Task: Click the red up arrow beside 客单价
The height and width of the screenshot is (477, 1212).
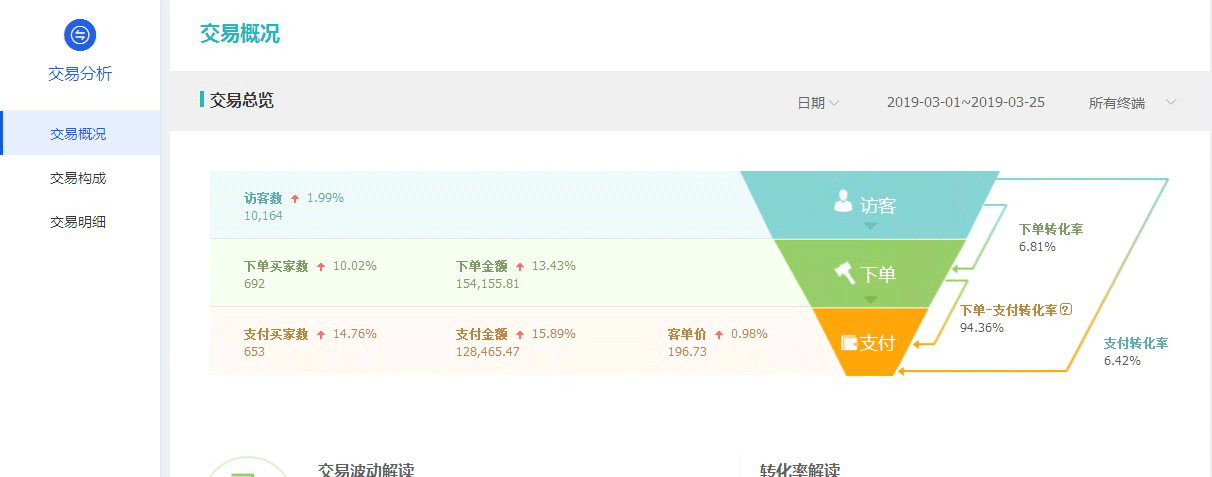Action: (x=719, y=335)
